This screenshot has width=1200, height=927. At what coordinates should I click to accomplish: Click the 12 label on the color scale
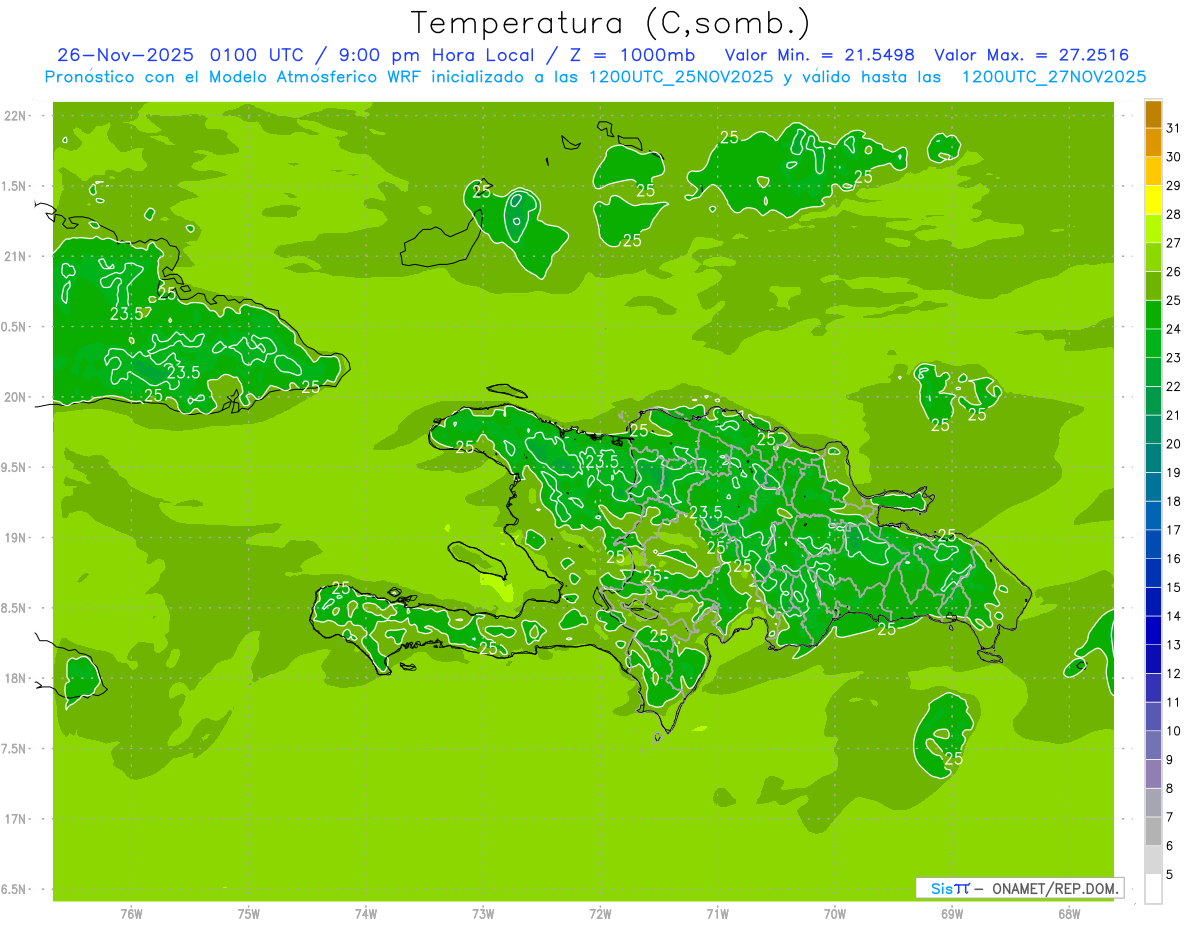pos(1174,673)
